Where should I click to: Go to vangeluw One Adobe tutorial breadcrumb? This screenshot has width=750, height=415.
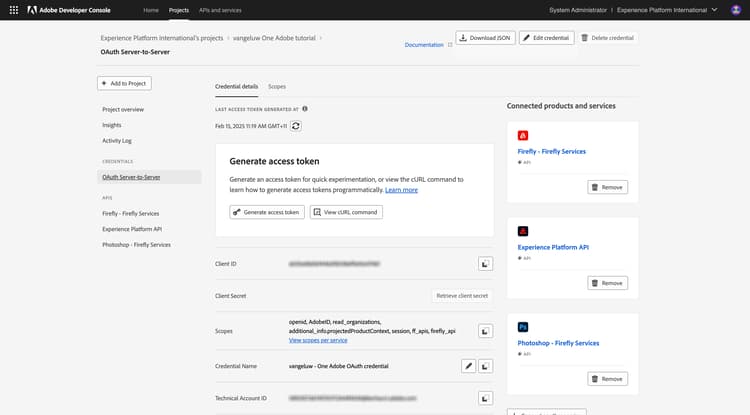pos(274,38)
